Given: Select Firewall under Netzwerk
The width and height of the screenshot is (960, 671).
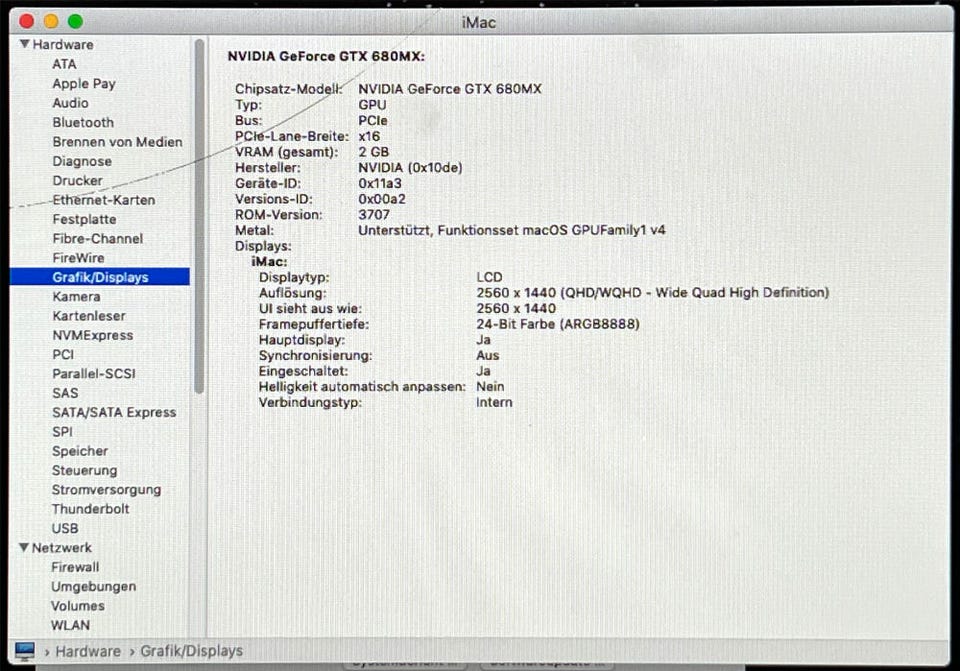Looking at the screenshot, I should [x=75, y=567].
